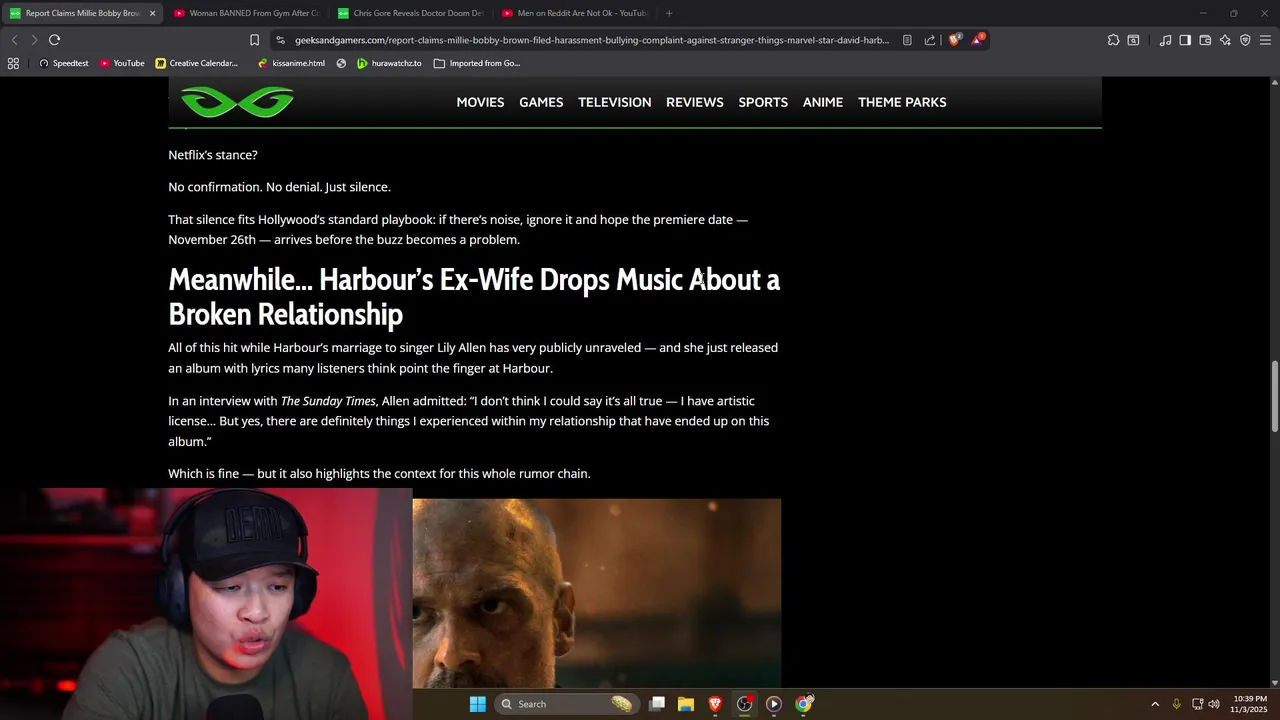Open the Brave Wallet icon
This screenshot has height=720, width=1280.
[1205, 40]
